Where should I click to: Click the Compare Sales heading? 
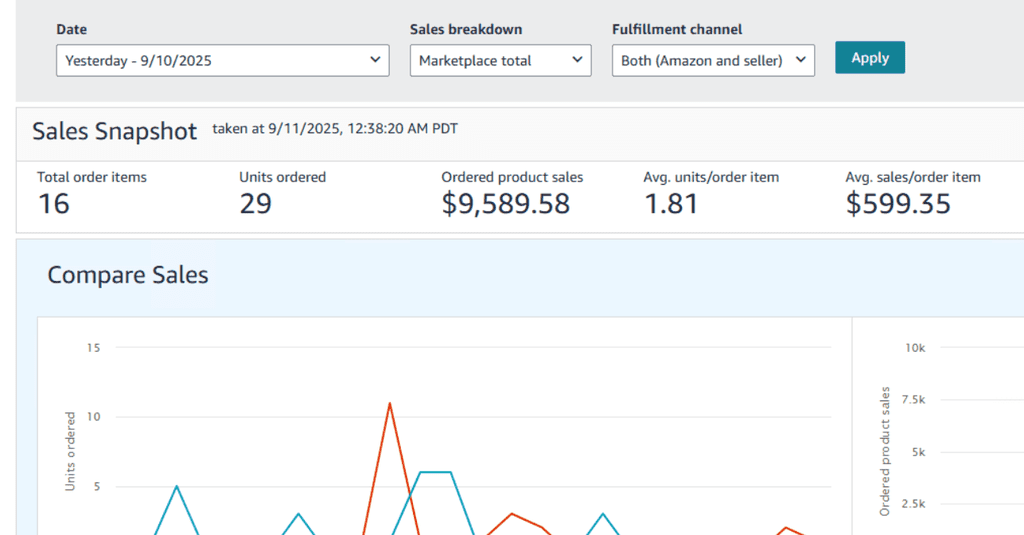tap(128, 275)
